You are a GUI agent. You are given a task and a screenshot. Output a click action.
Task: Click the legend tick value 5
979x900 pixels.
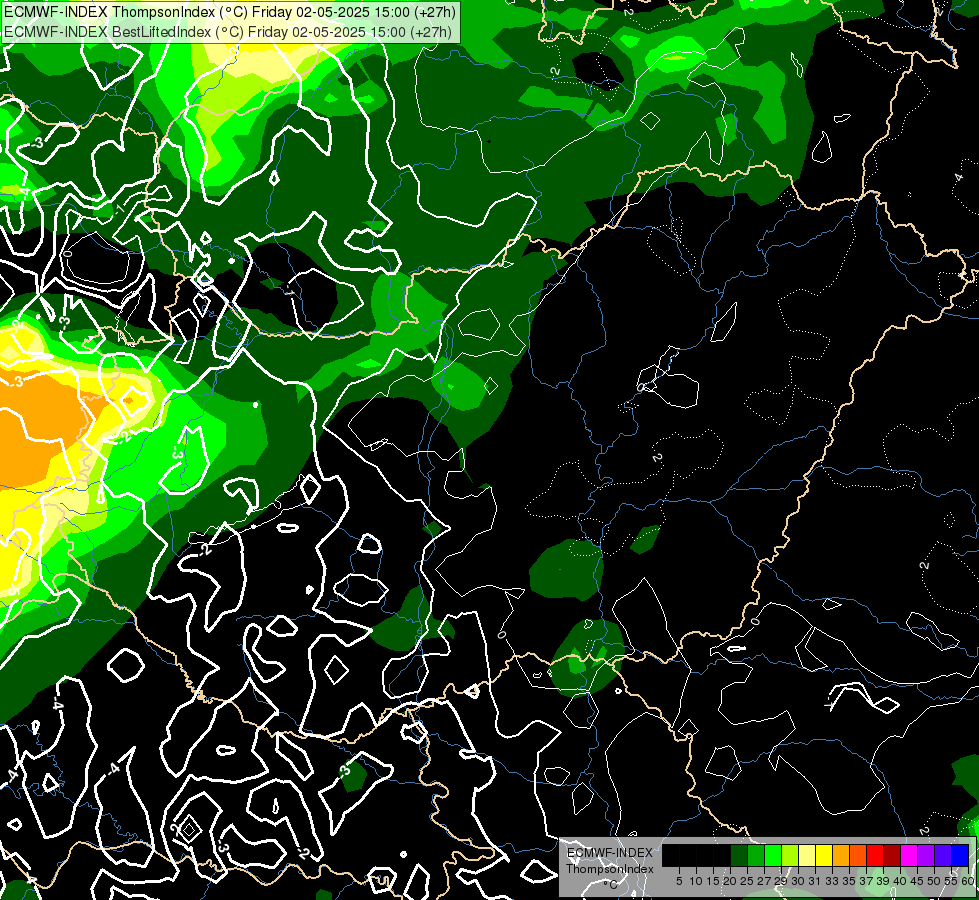coord(679,881)
